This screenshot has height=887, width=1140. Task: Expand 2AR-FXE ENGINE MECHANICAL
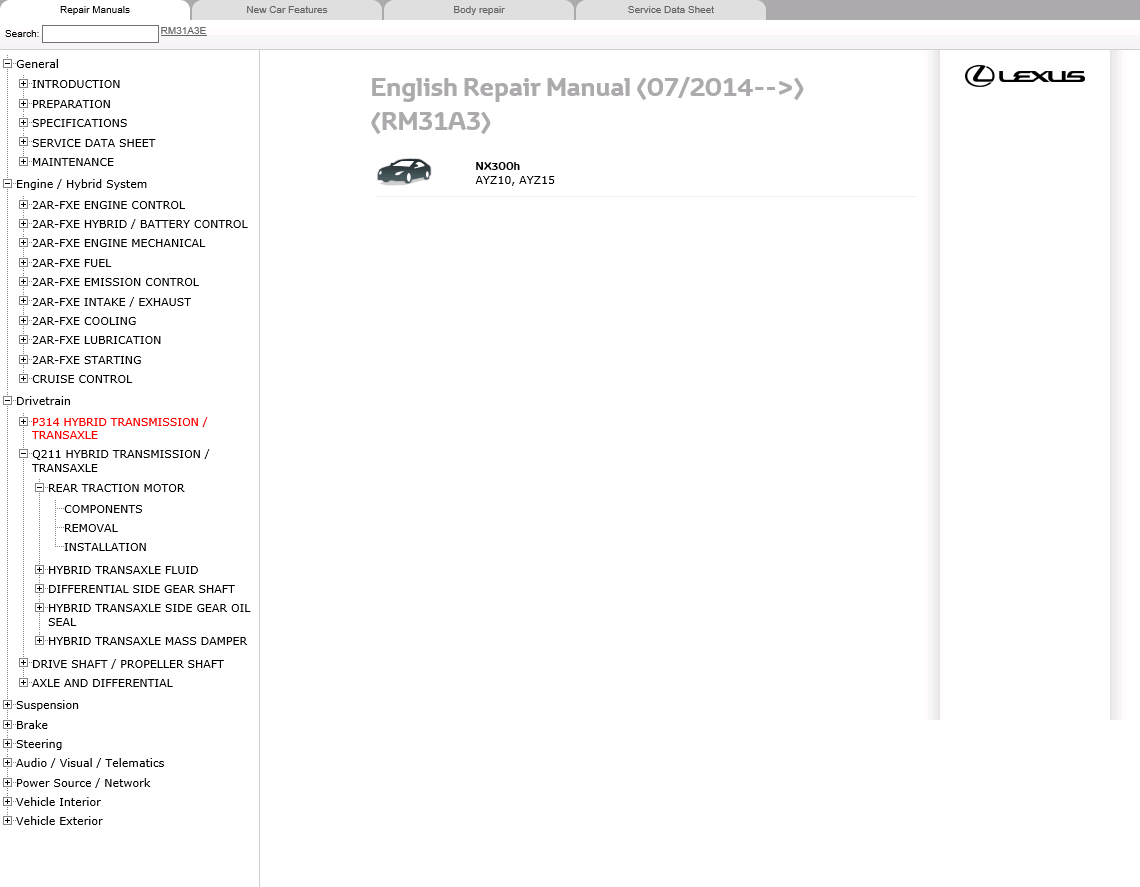click(x=24, y=242)
